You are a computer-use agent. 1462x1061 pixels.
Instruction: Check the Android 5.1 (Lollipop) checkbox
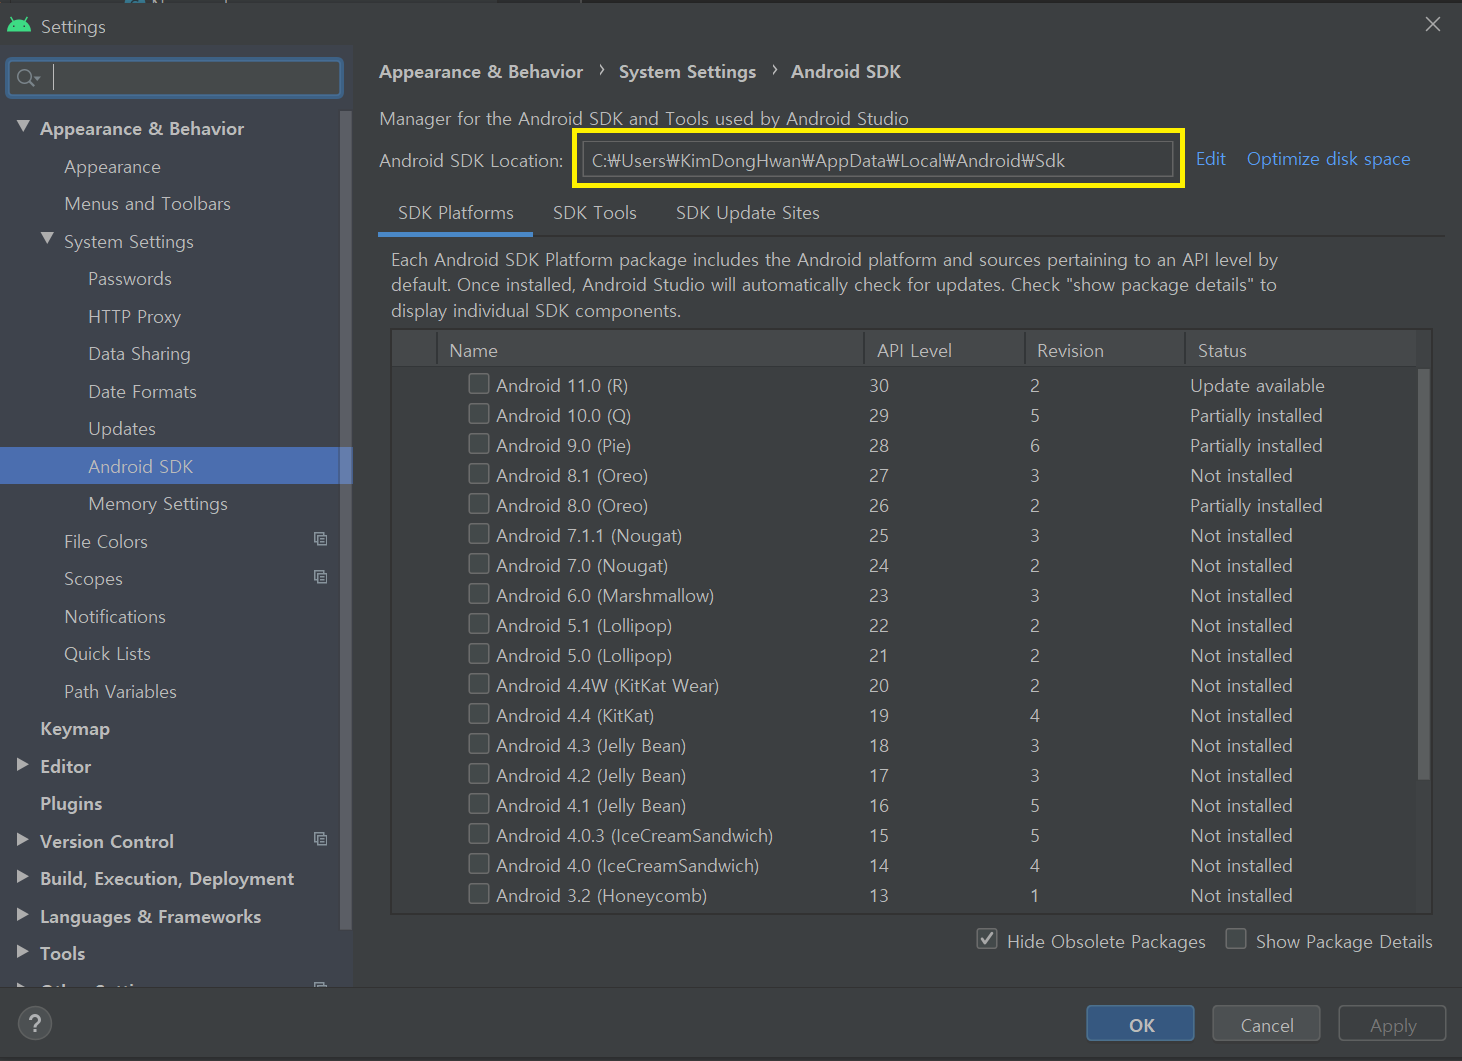tap(479, 624)
